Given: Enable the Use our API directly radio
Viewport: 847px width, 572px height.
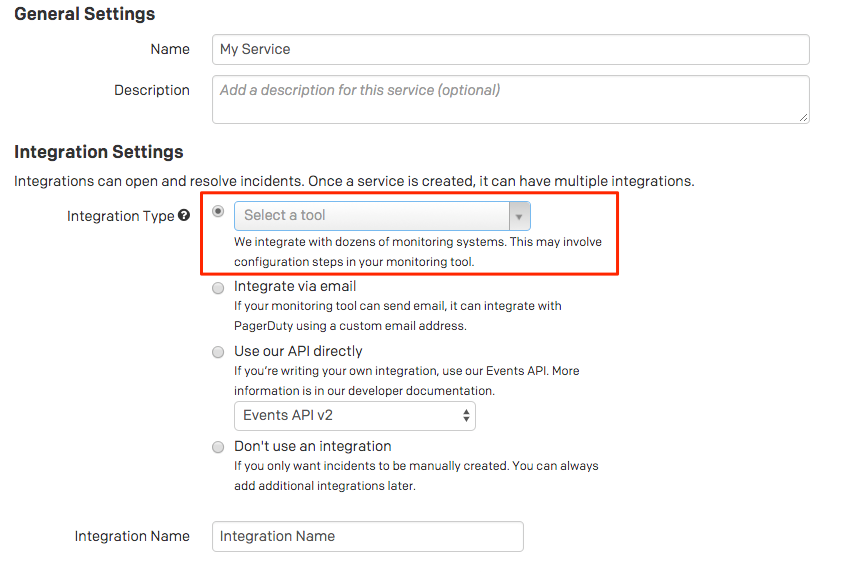Looking at the screenshot, I should pyautogui.click(x=218, y=352).
